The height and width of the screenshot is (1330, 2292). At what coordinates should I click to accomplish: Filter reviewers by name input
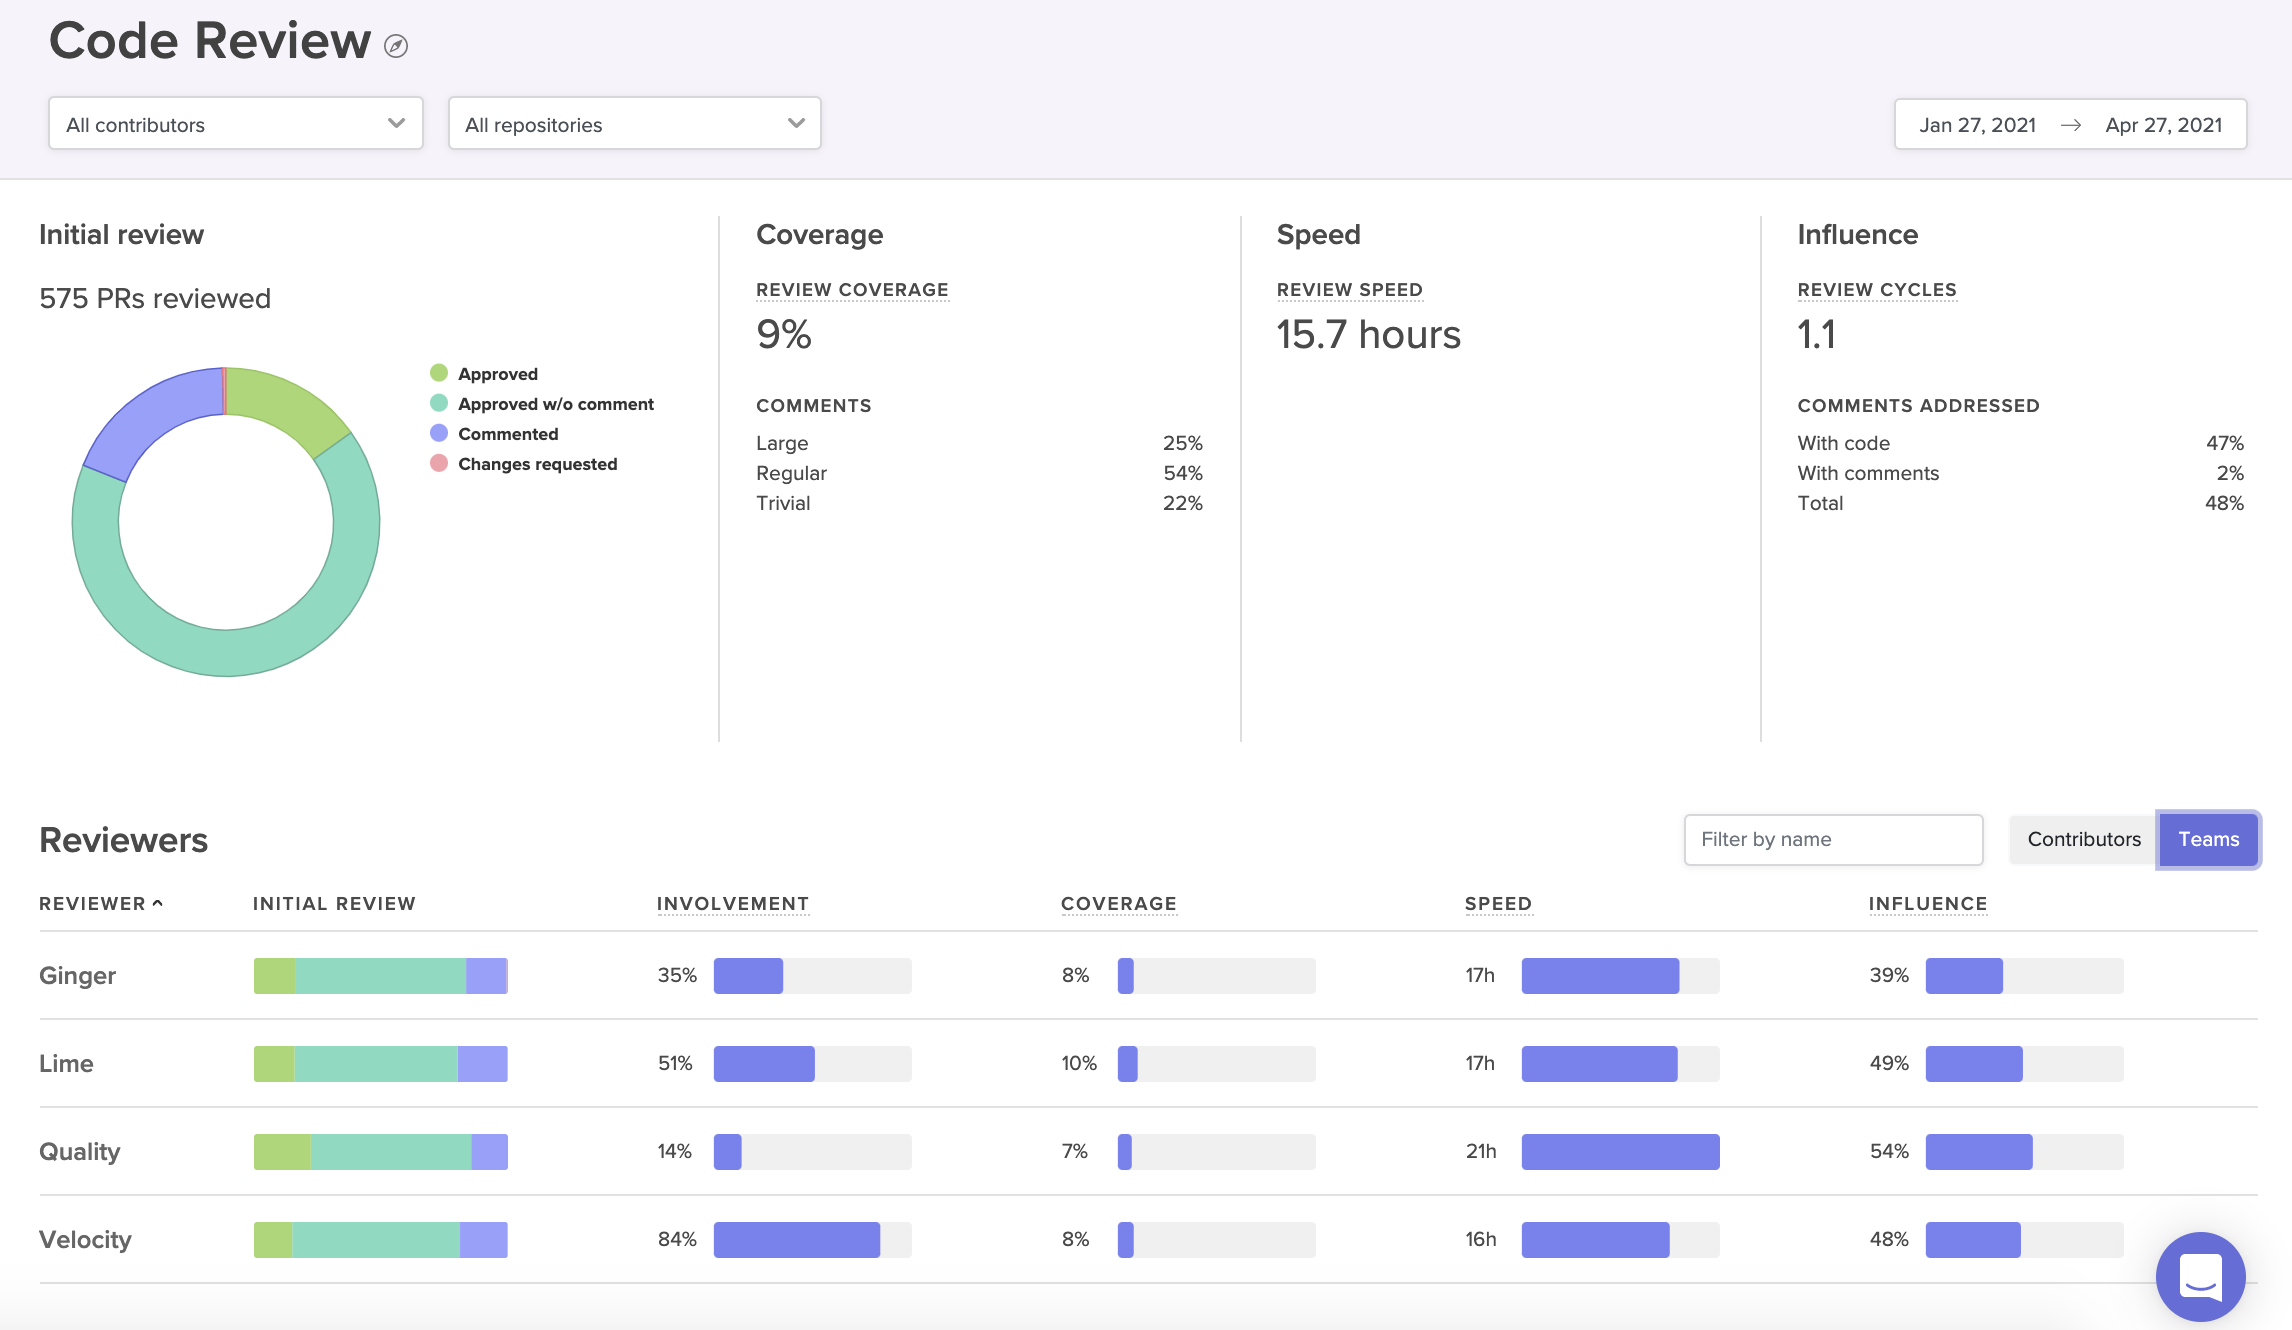coord(1833,838)
